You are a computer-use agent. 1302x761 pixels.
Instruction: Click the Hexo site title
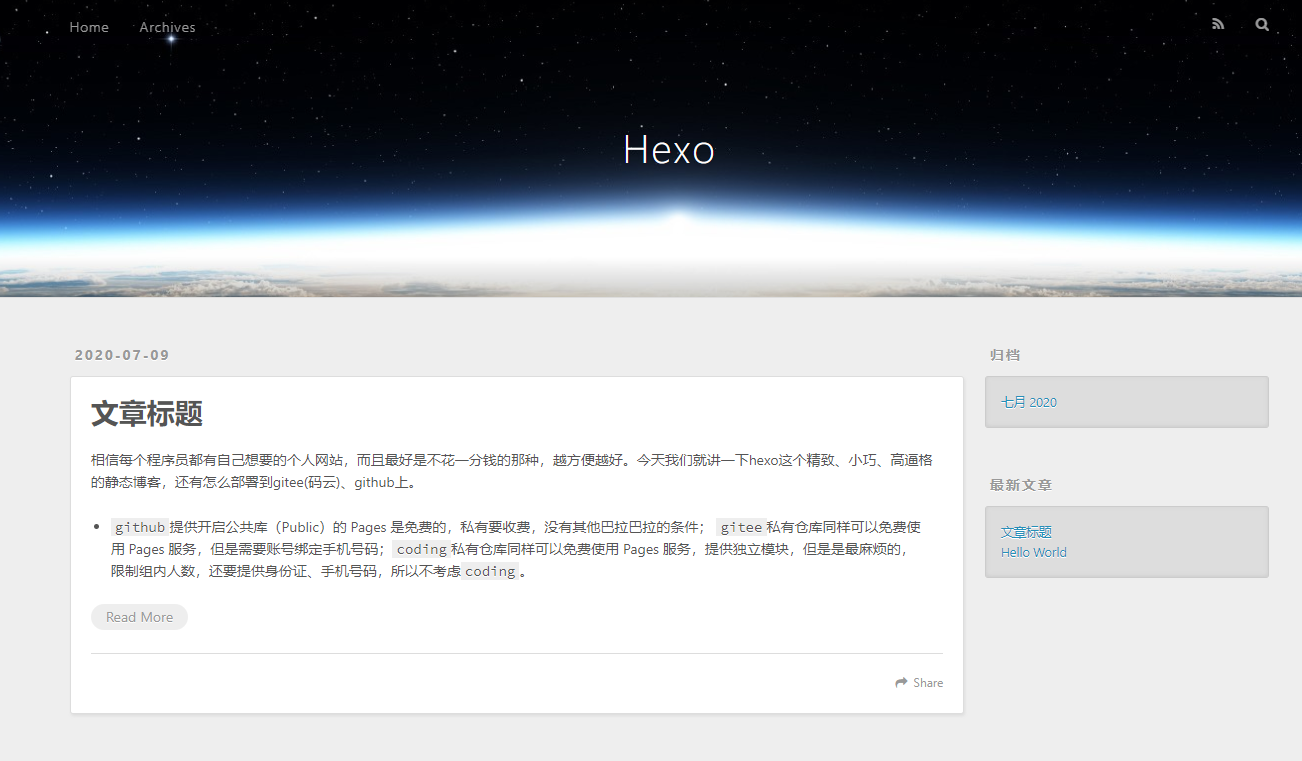click(x=668, y=150)
